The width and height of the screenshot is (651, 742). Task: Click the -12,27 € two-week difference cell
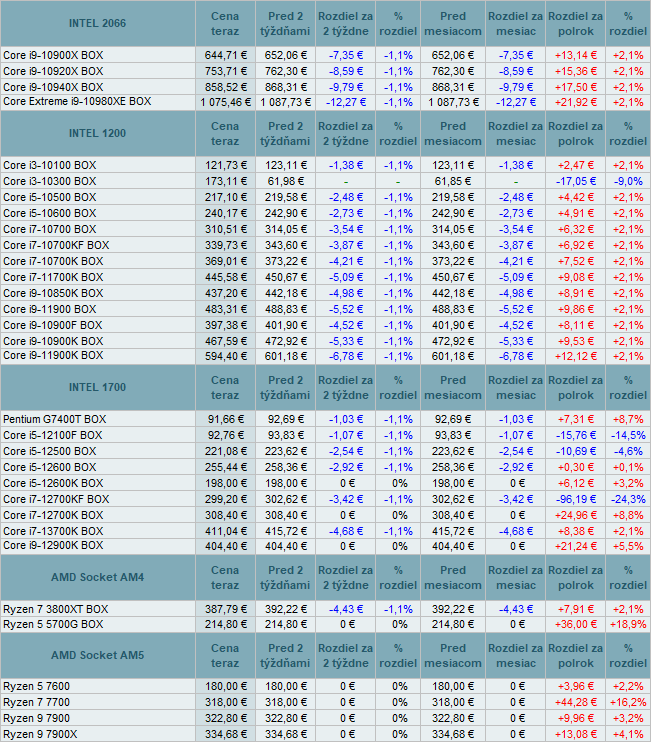(x=346, y=102)
